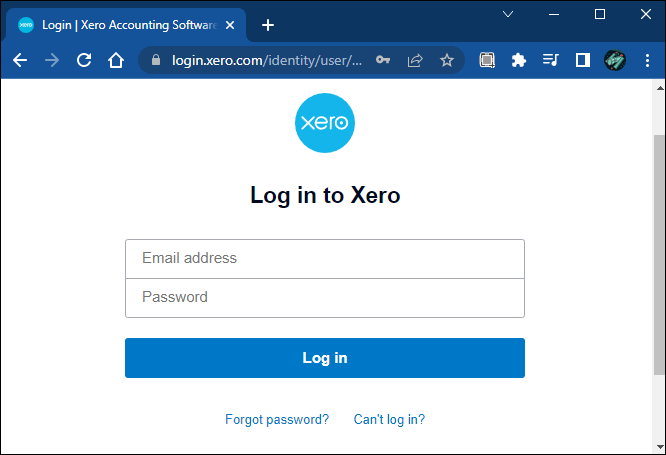Expand the tab search chevron

click(508, 14)
